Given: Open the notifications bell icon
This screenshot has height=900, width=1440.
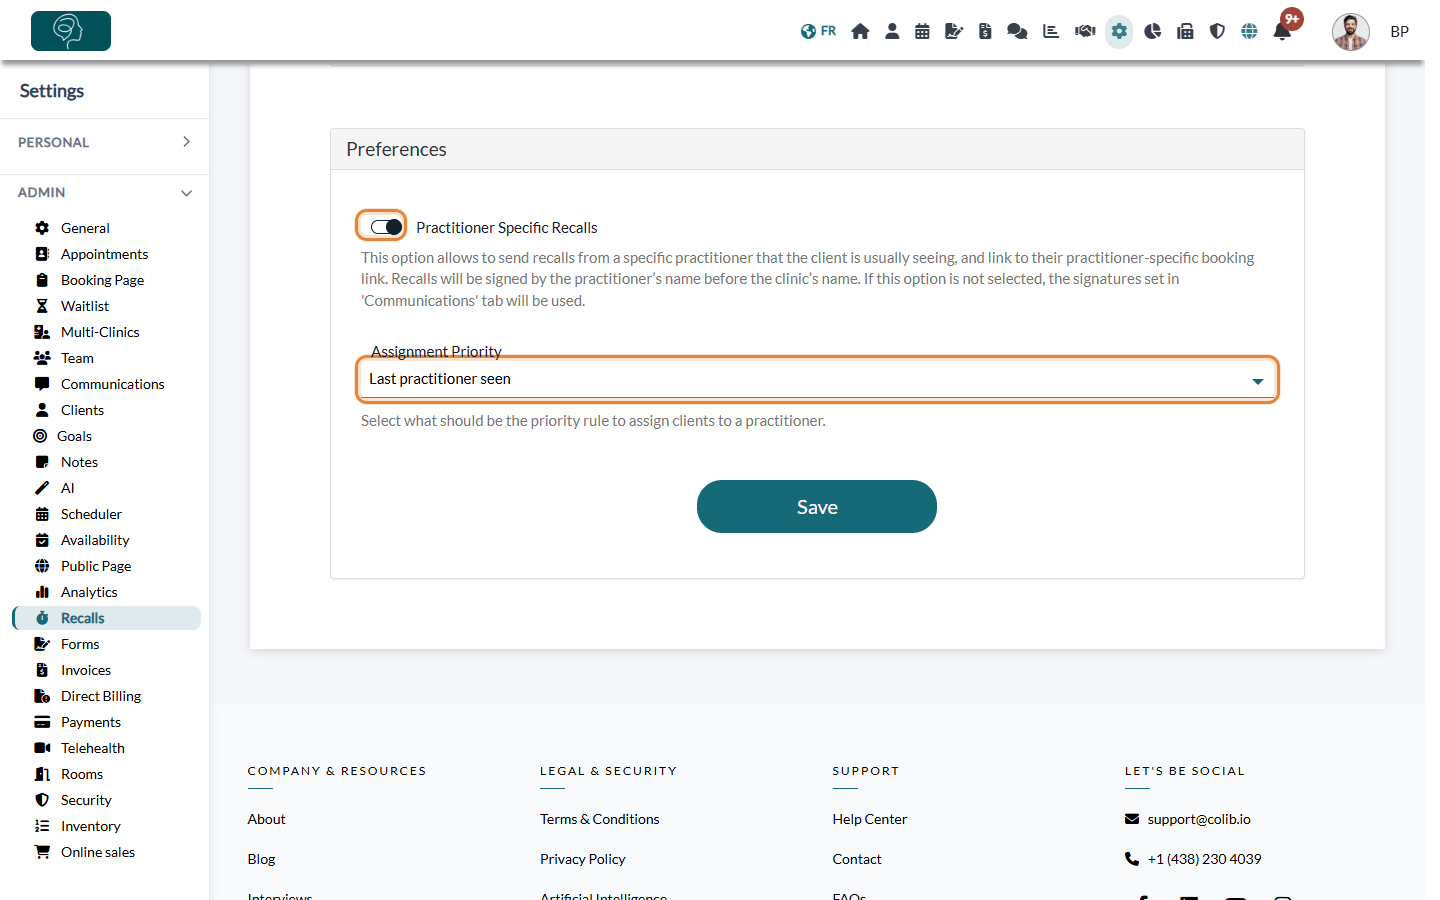Looking at the screenshot, I should tap(1282, 31).
